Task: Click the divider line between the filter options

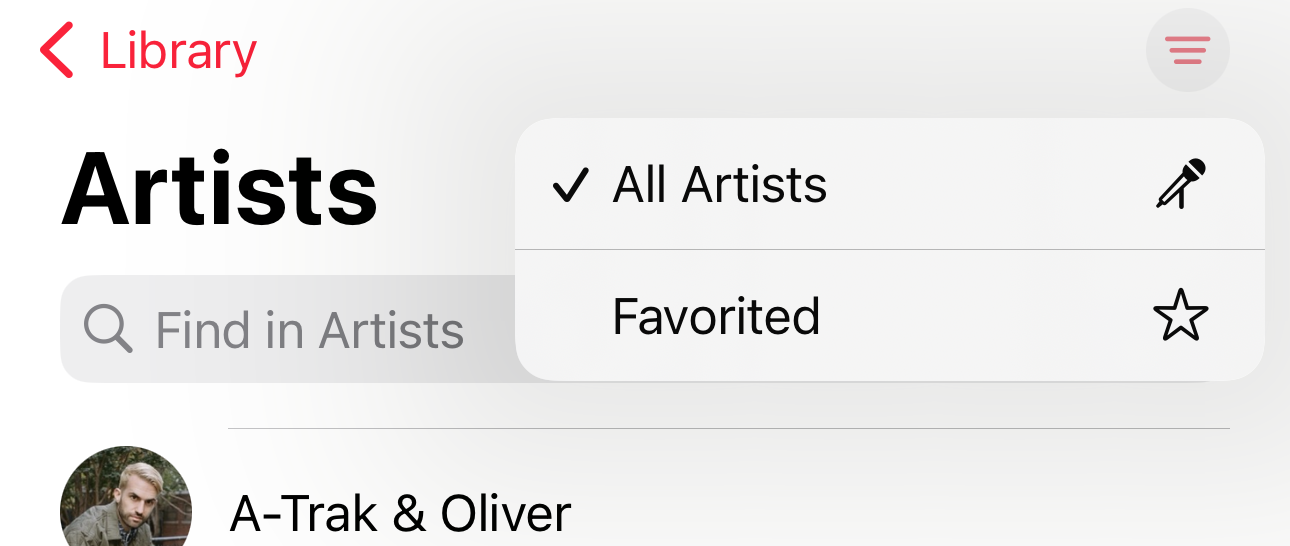Action: 890,249
